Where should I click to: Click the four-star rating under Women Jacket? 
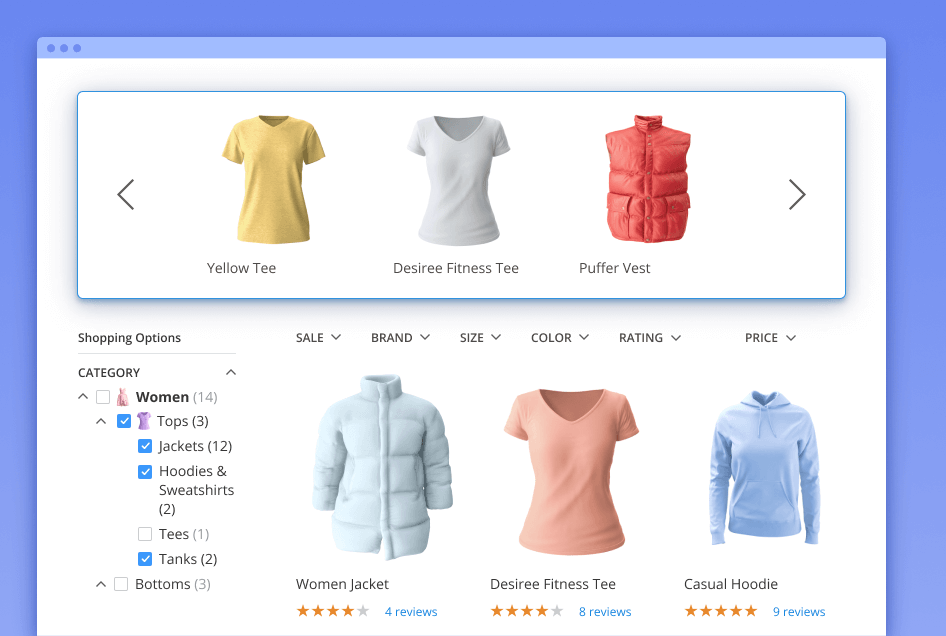332,611
